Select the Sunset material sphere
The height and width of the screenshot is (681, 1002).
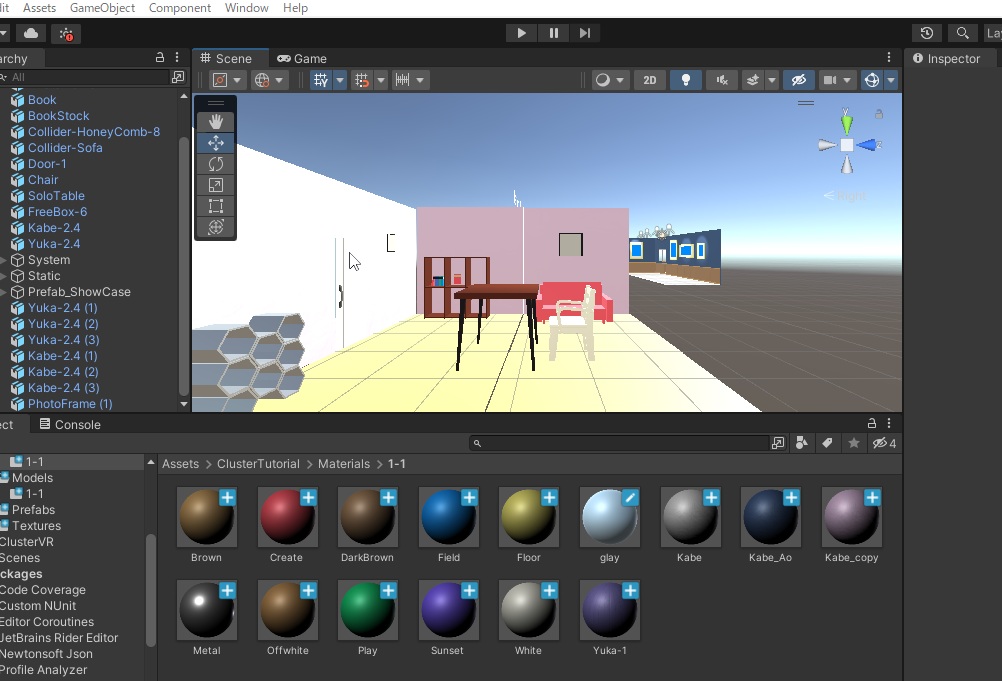(x=447, y=610)
